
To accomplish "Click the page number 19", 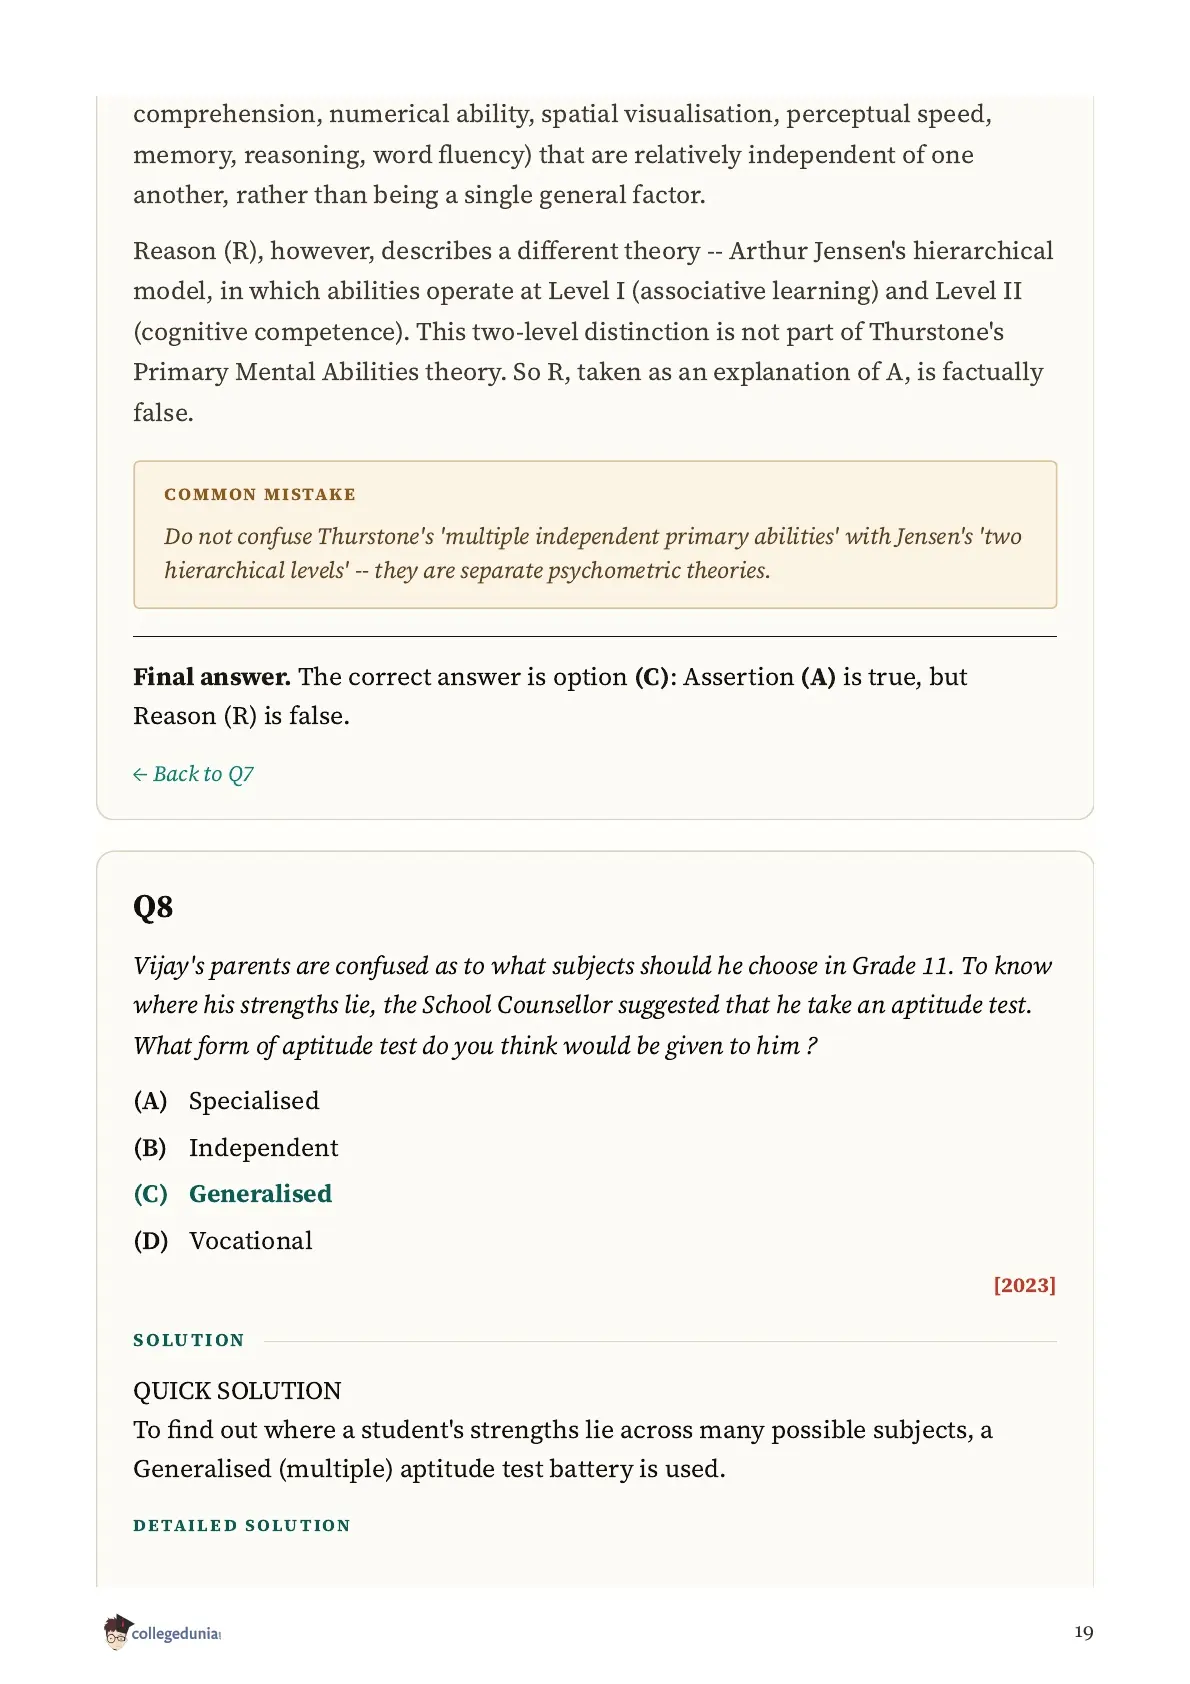I will 1084,1632.
